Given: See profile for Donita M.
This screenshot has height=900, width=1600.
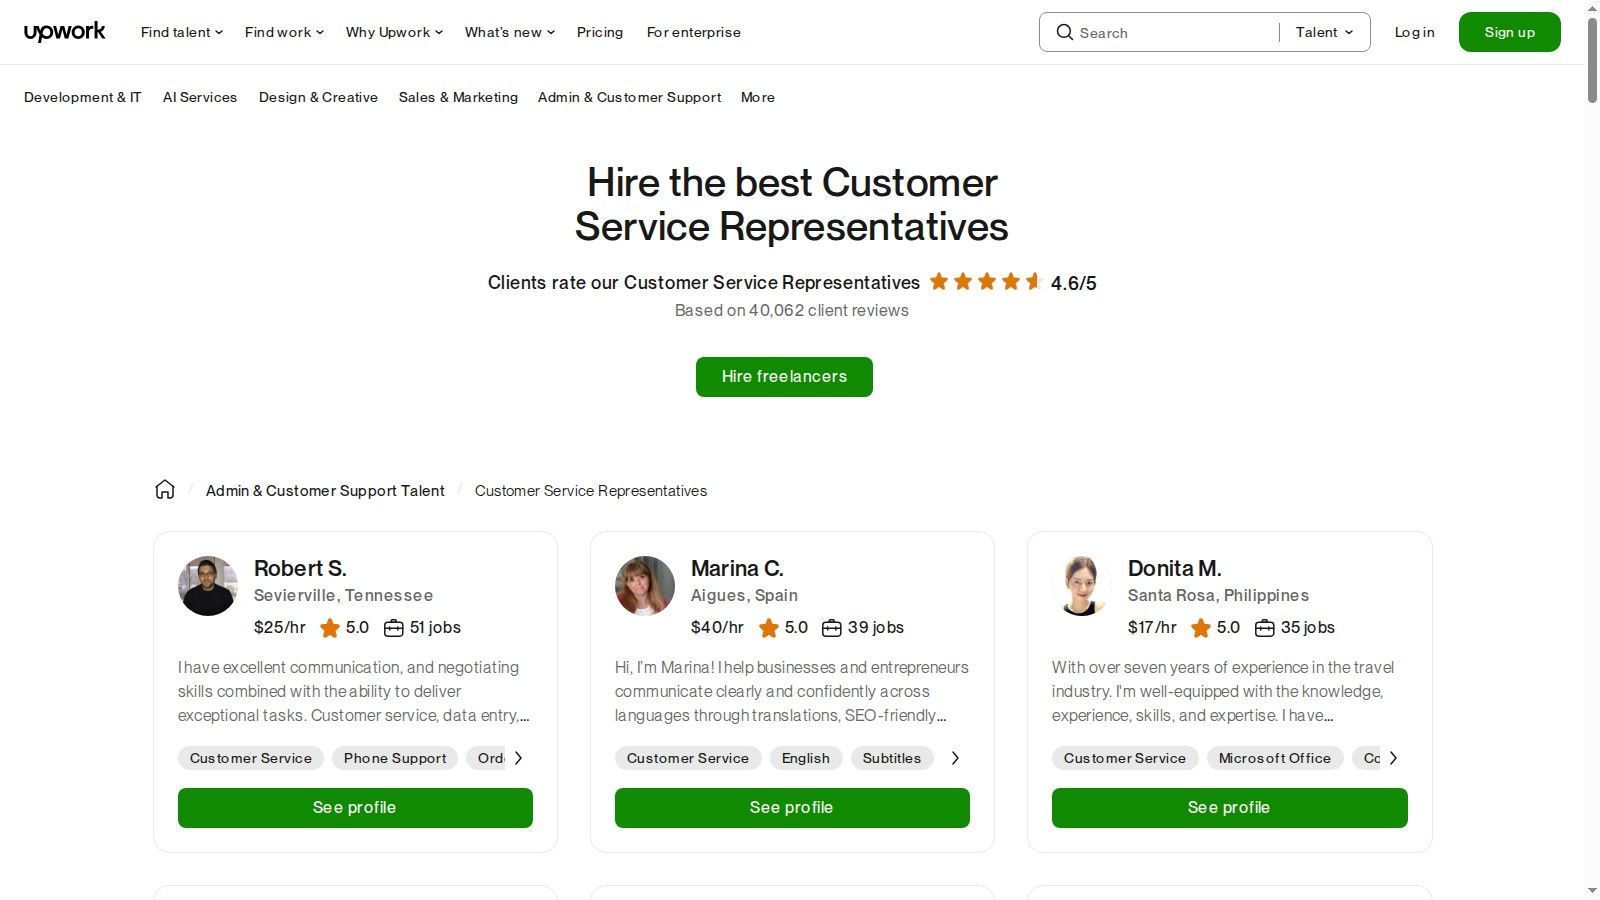Looking at the screenshot, I should coord(1228,807).
